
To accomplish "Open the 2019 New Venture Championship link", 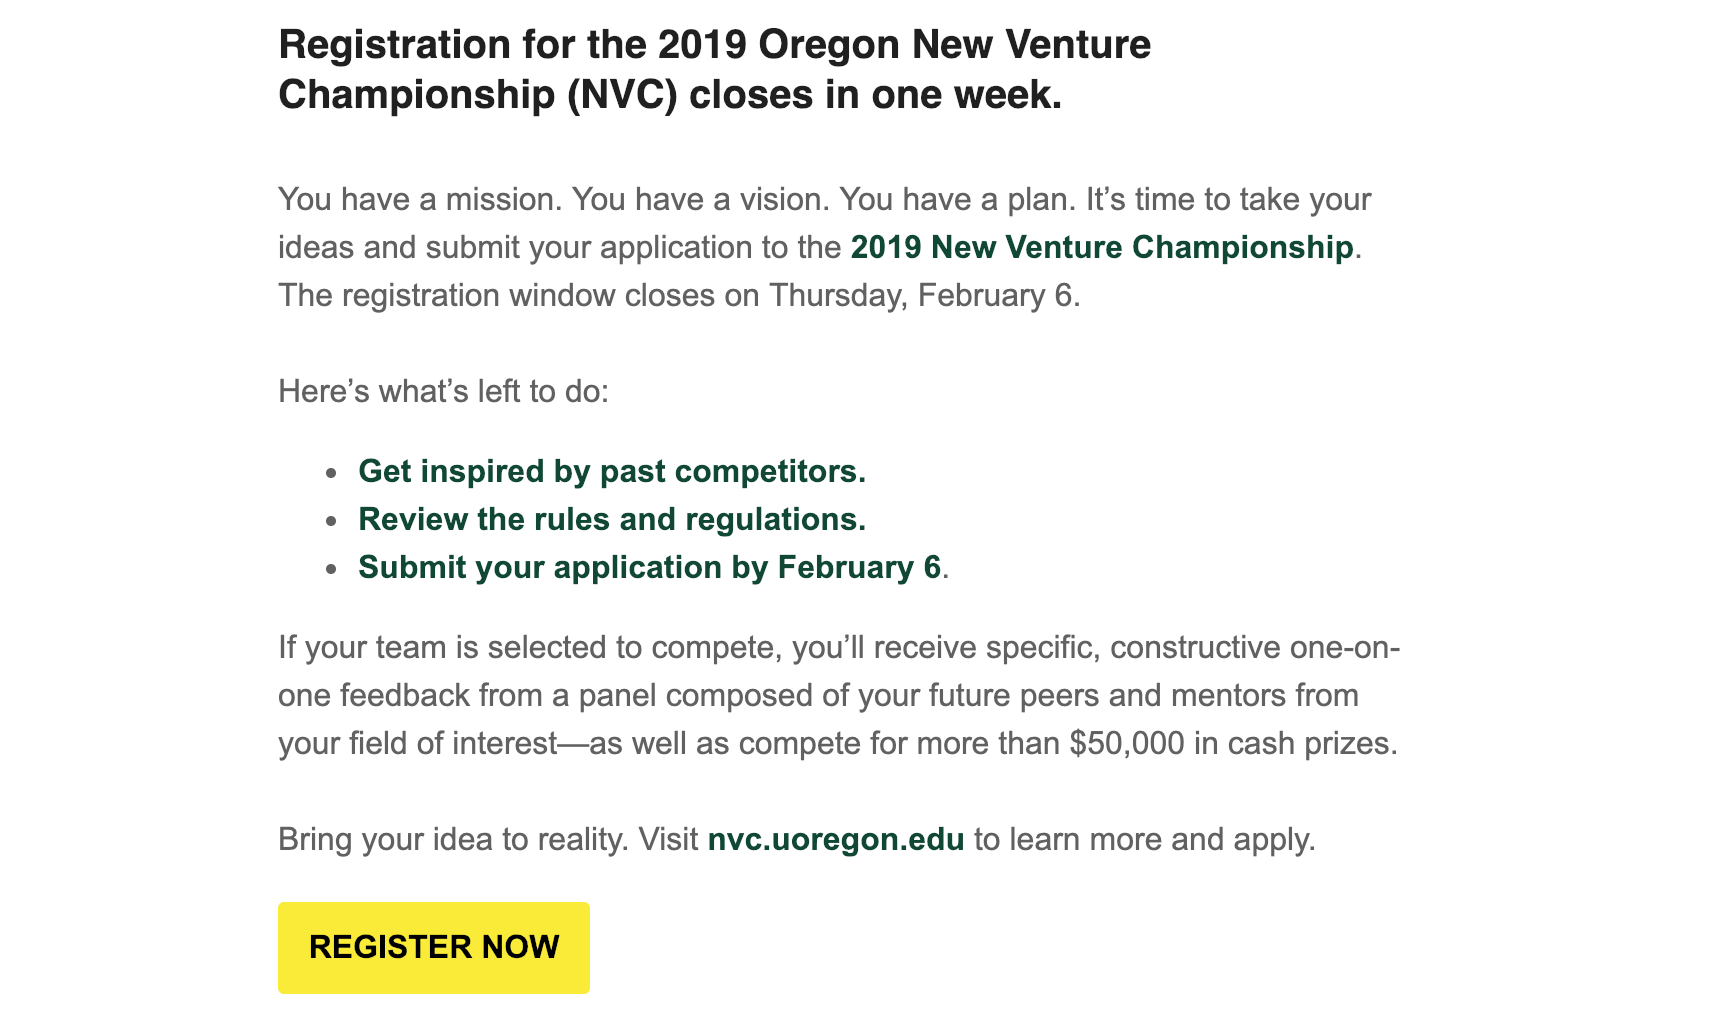I will (1102, 247).
